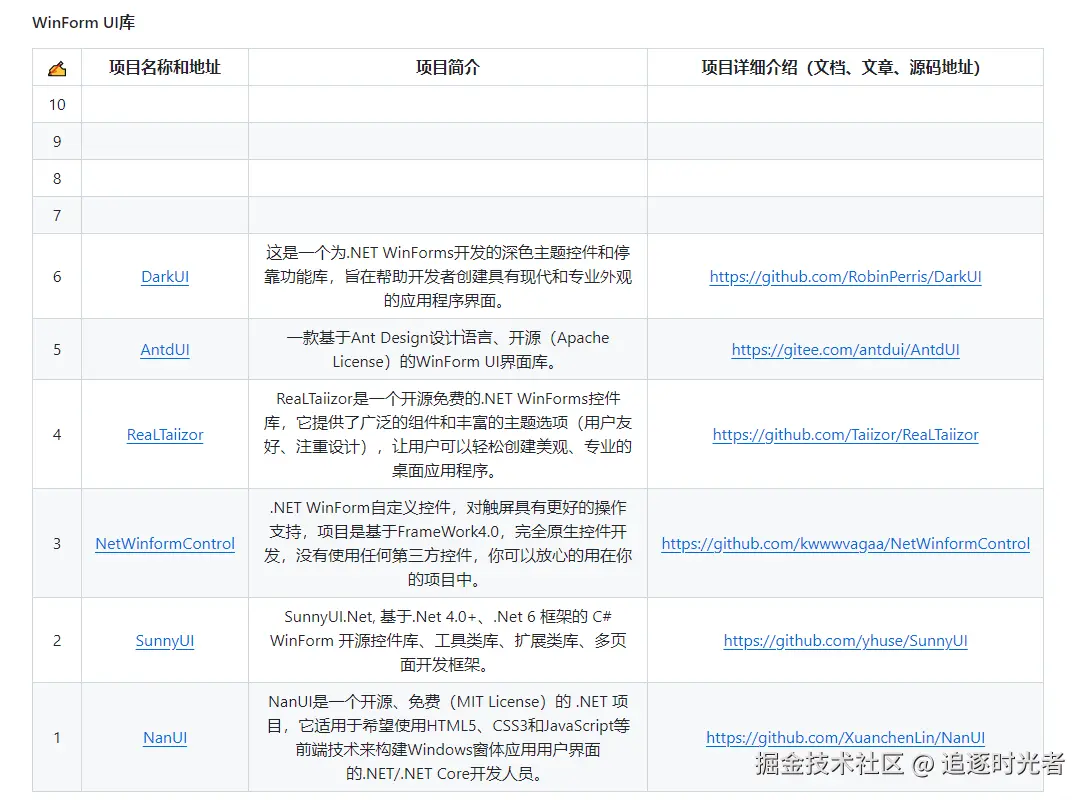Image resolution: width=1088 pixels, height=800 pixels.
Task: Visit gitee.com/antdui/AntdUI URL
Action: pos(845,350)
